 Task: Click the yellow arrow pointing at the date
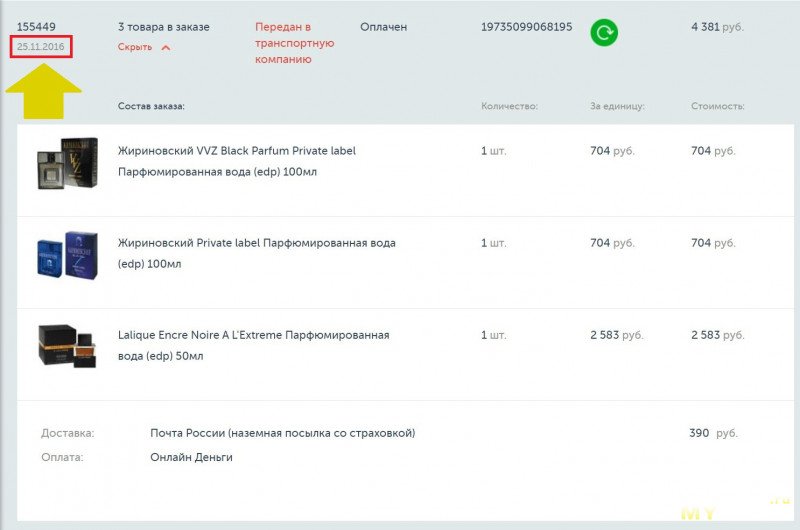[44, 91]
